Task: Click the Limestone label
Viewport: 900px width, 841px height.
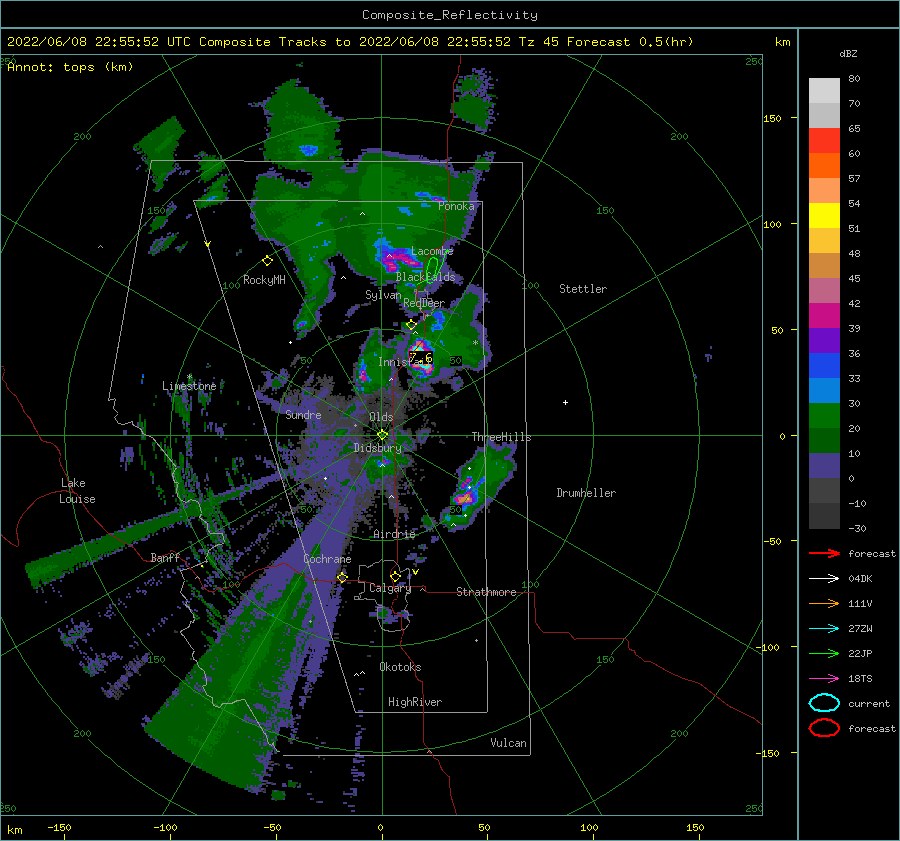Action: [189, 386]
